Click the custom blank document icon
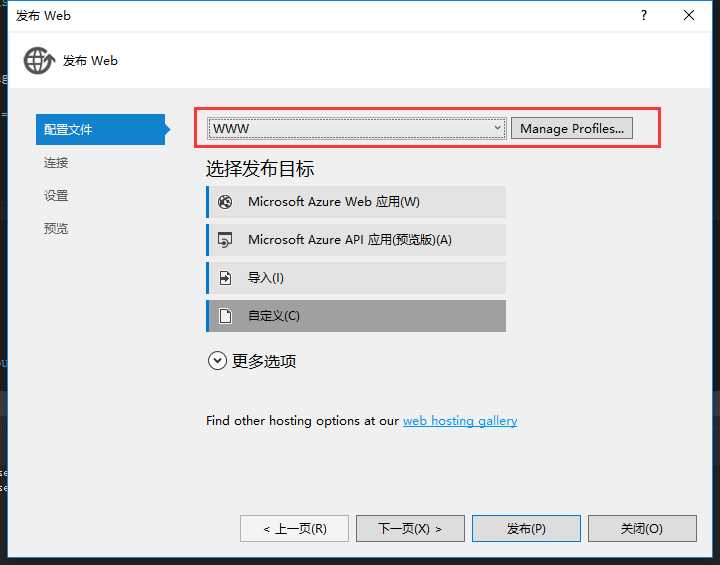Image resolution: width=720 pixels, height=565 pixels. tap(225, 316)
